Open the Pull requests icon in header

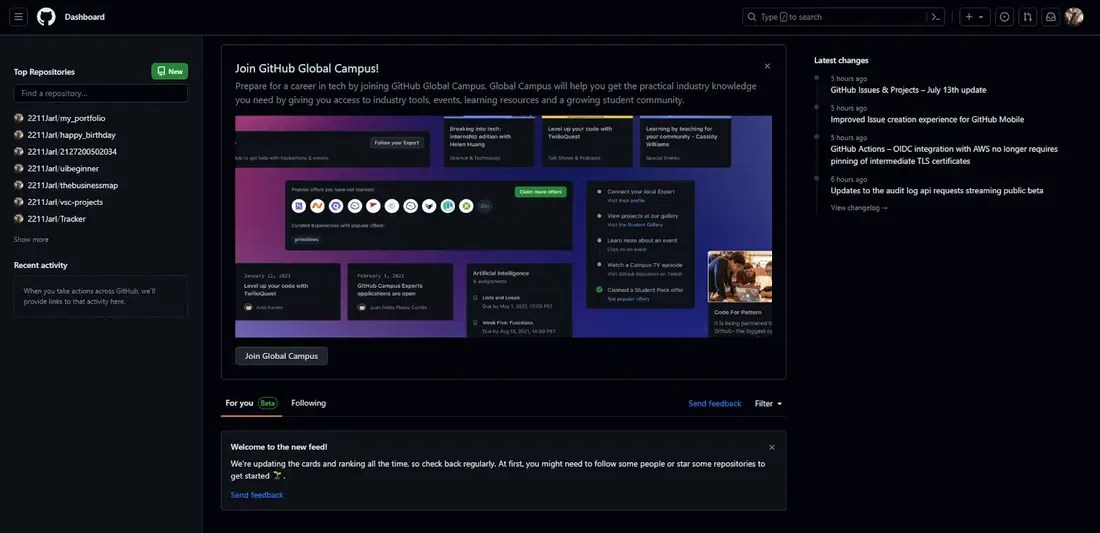[x=1028, y=17]
